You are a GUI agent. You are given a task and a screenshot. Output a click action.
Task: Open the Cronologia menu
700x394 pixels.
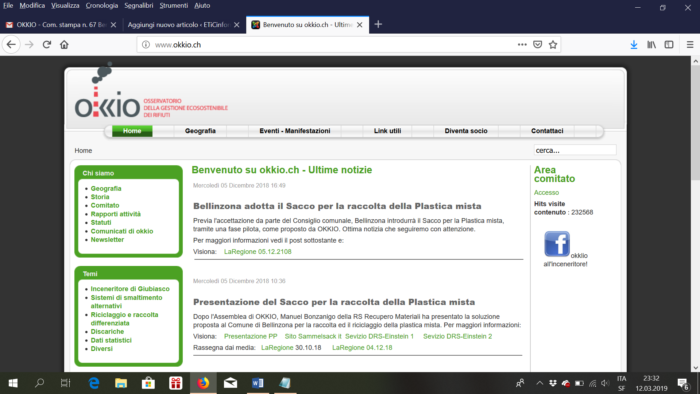point(102,5)
